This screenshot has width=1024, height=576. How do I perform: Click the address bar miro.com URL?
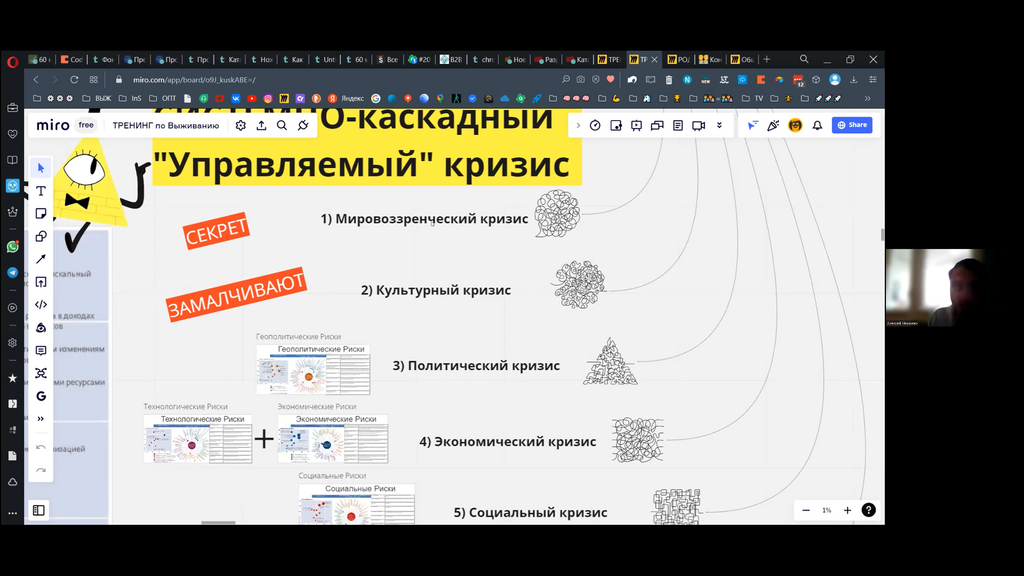tap(194, 80)
